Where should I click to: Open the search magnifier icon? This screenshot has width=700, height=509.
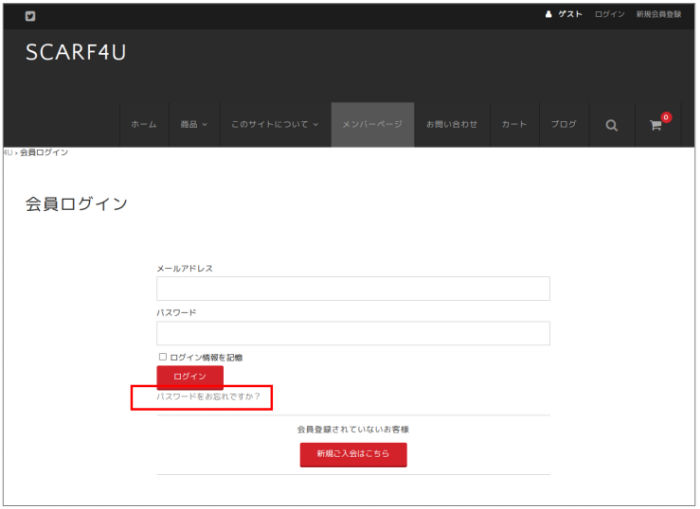[x=611, y=125]
